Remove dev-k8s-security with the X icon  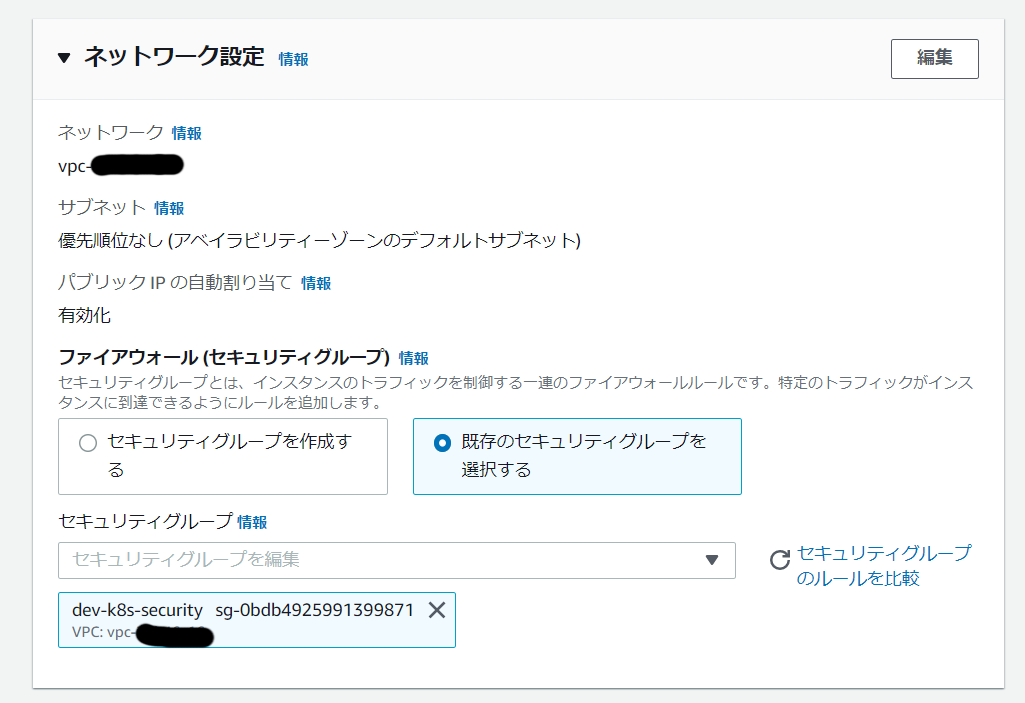(x=437, y=610)
